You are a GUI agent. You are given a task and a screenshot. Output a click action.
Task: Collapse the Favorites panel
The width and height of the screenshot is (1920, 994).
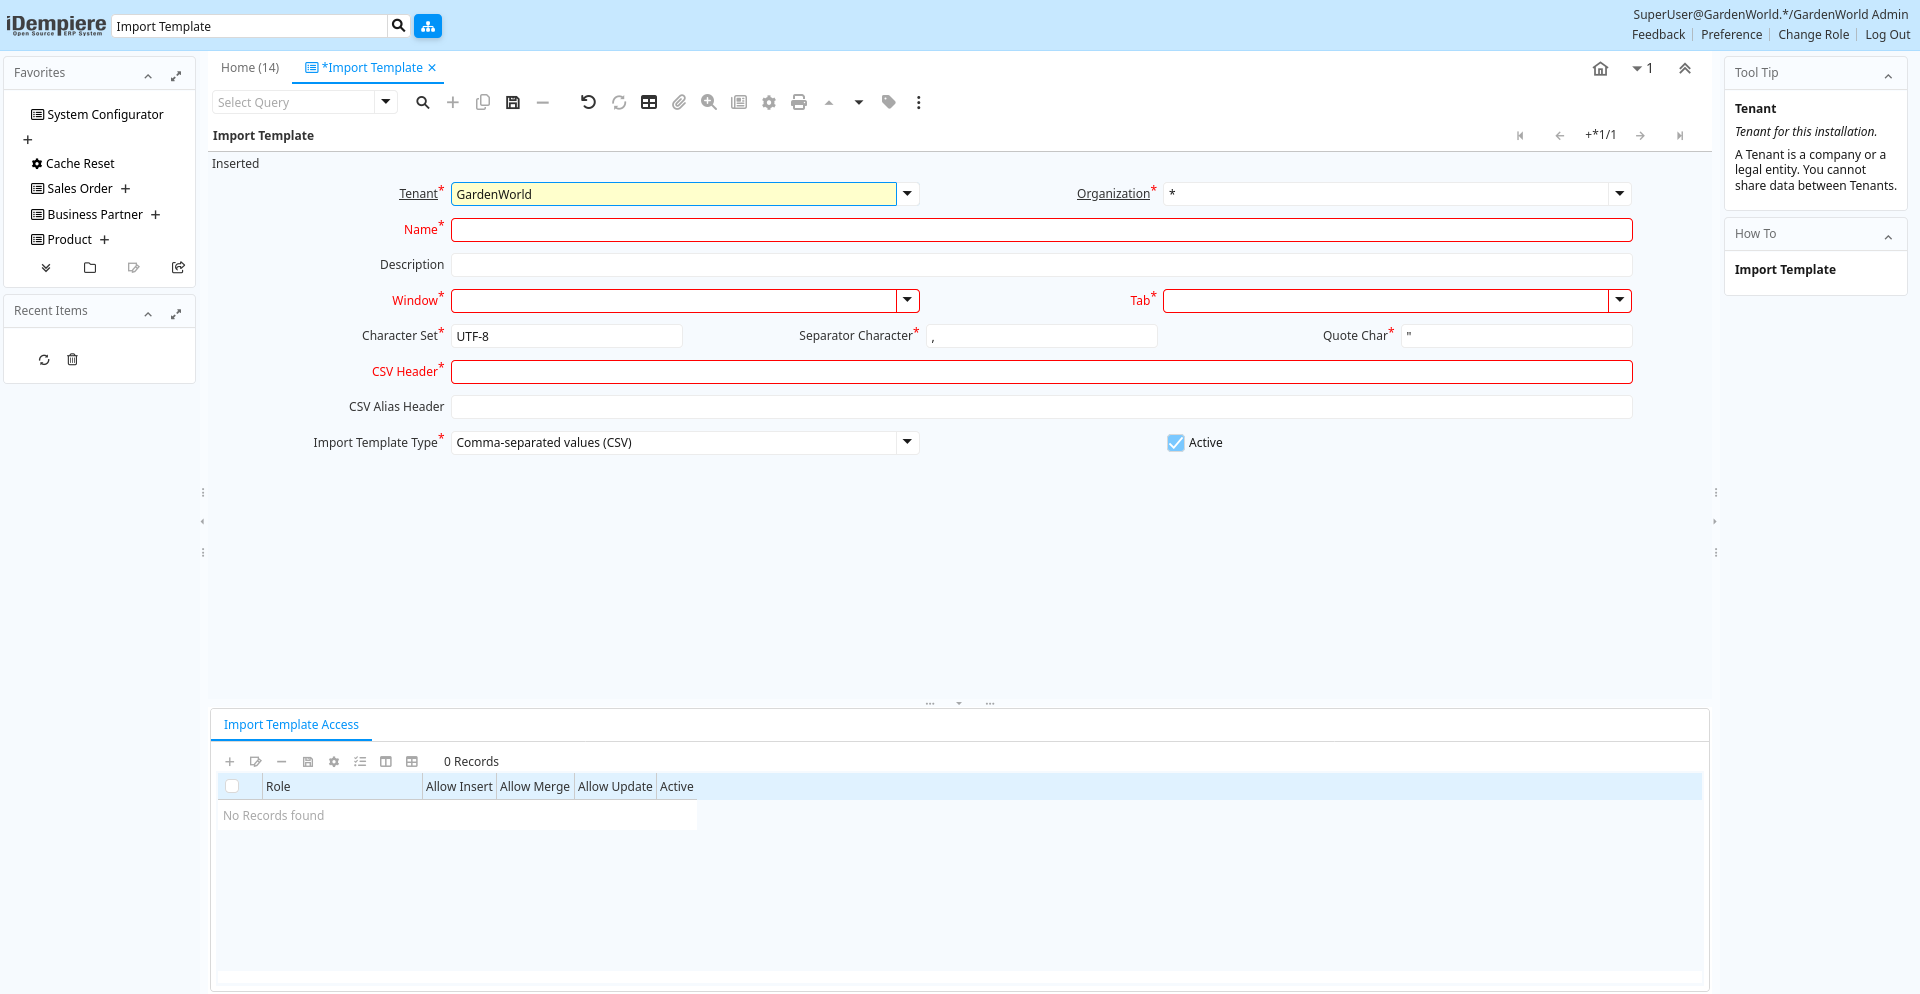(x=148, y=75)
